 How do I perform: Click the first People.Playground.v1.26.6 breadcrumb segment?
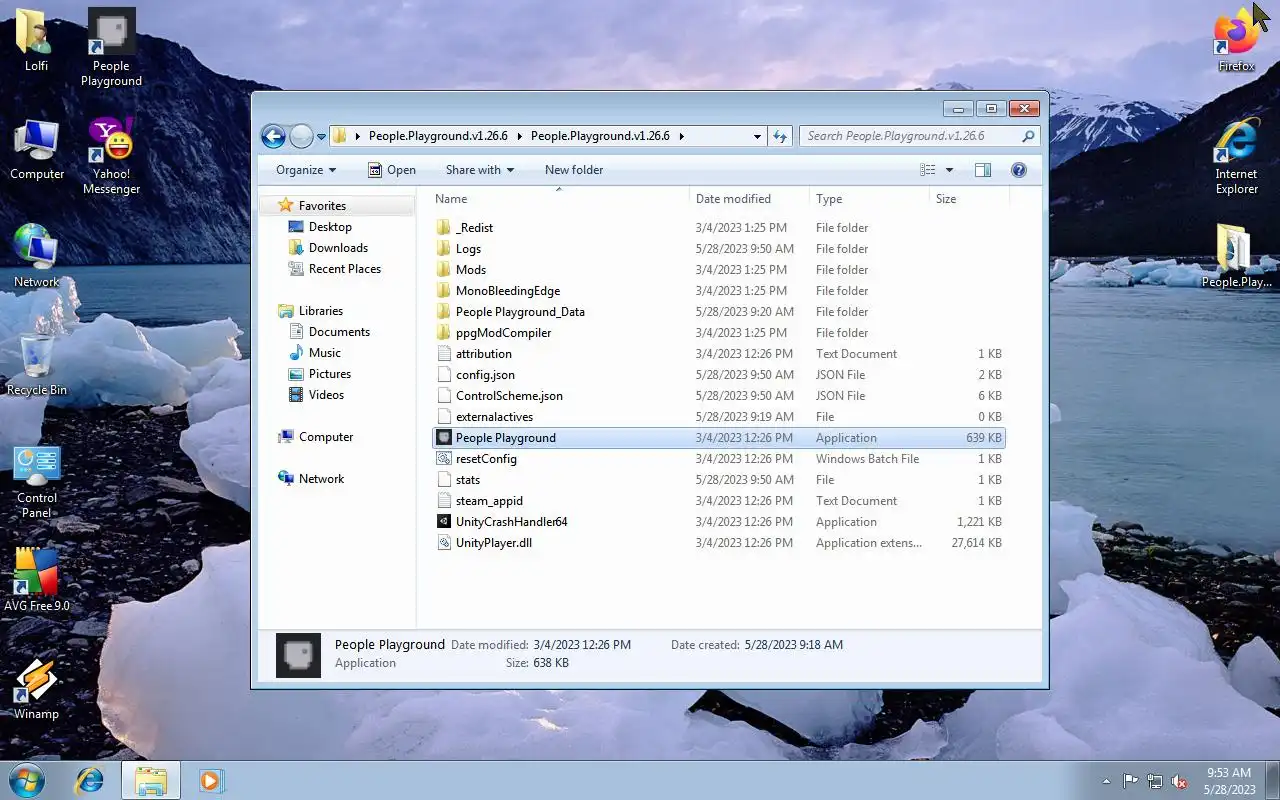point(438,136)
